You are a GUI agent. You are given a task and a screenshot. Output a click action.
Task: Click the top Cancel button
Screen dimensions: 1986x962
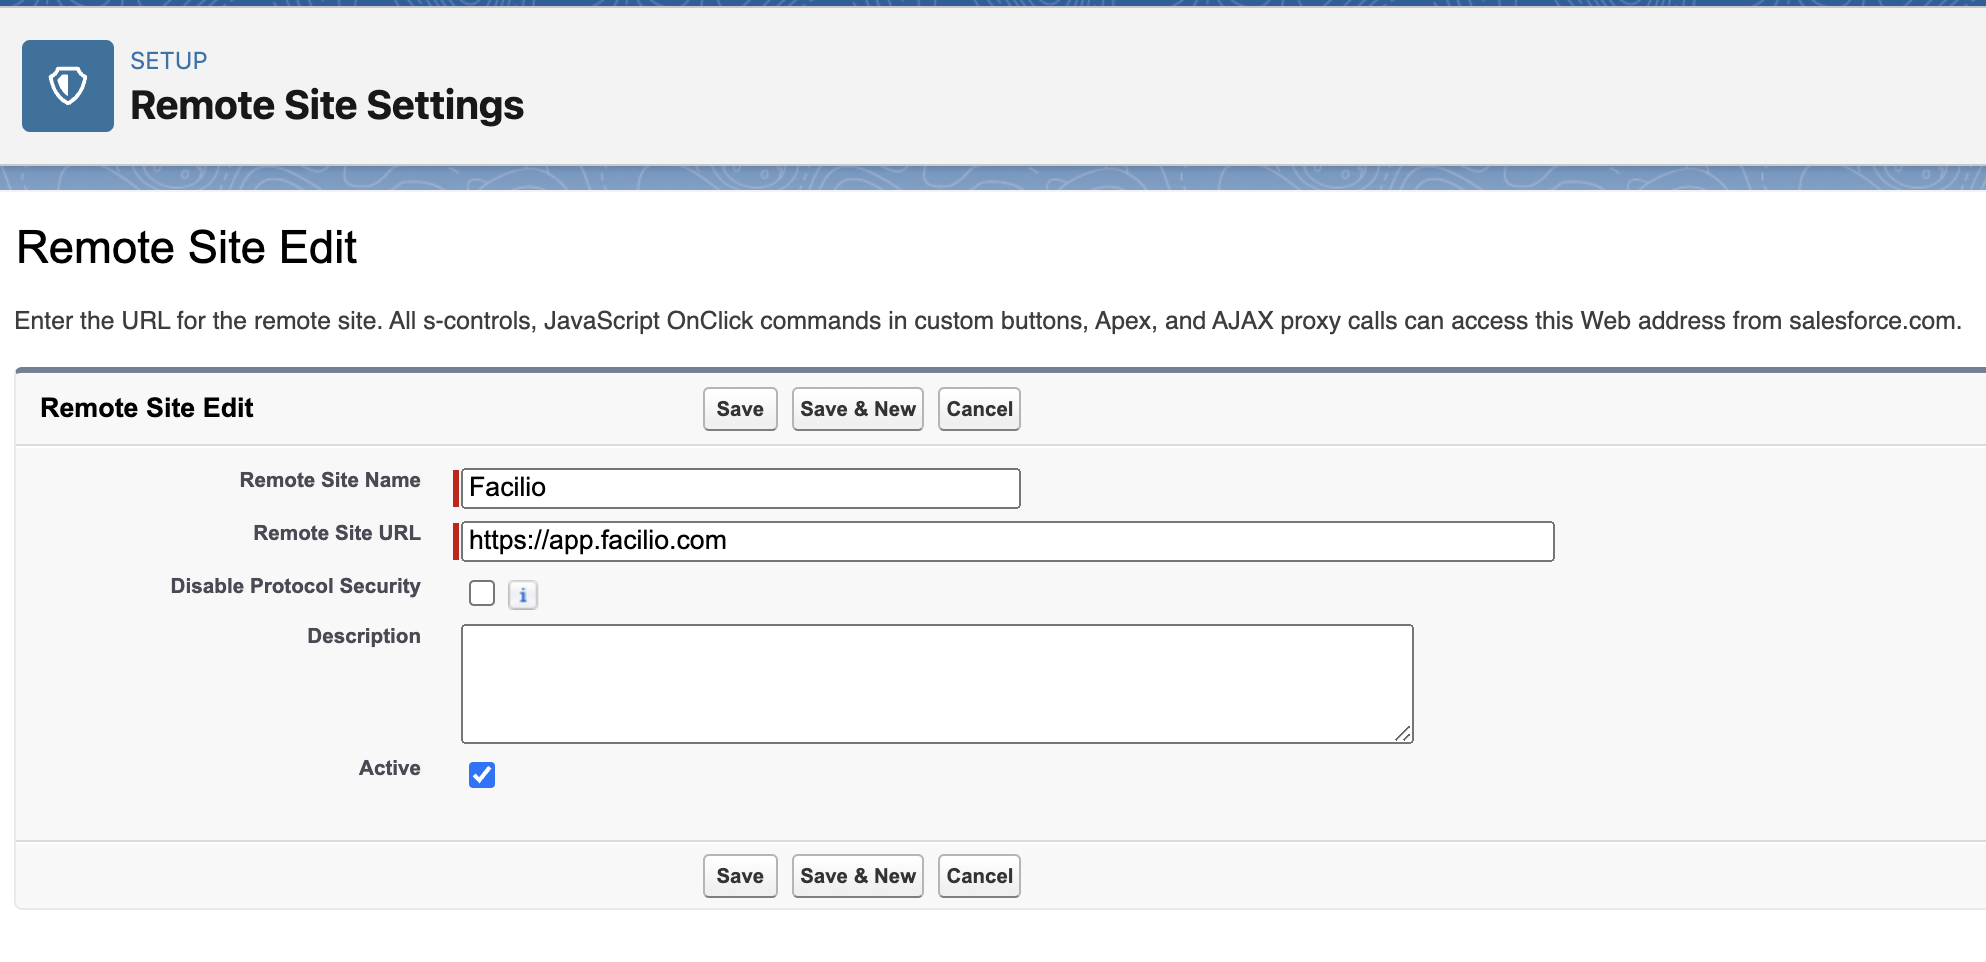pyautogui.click(x=978, y=409)
